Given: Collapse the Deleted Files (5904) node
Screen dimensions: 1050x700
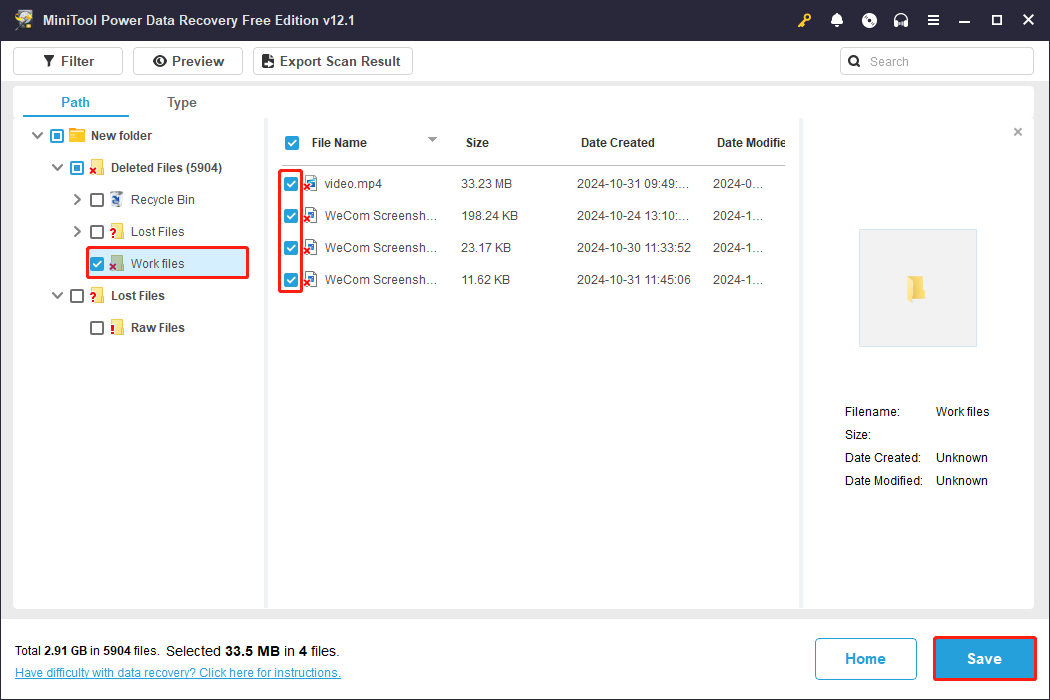Looking at the screenshot, I should (x=57, y=168).
